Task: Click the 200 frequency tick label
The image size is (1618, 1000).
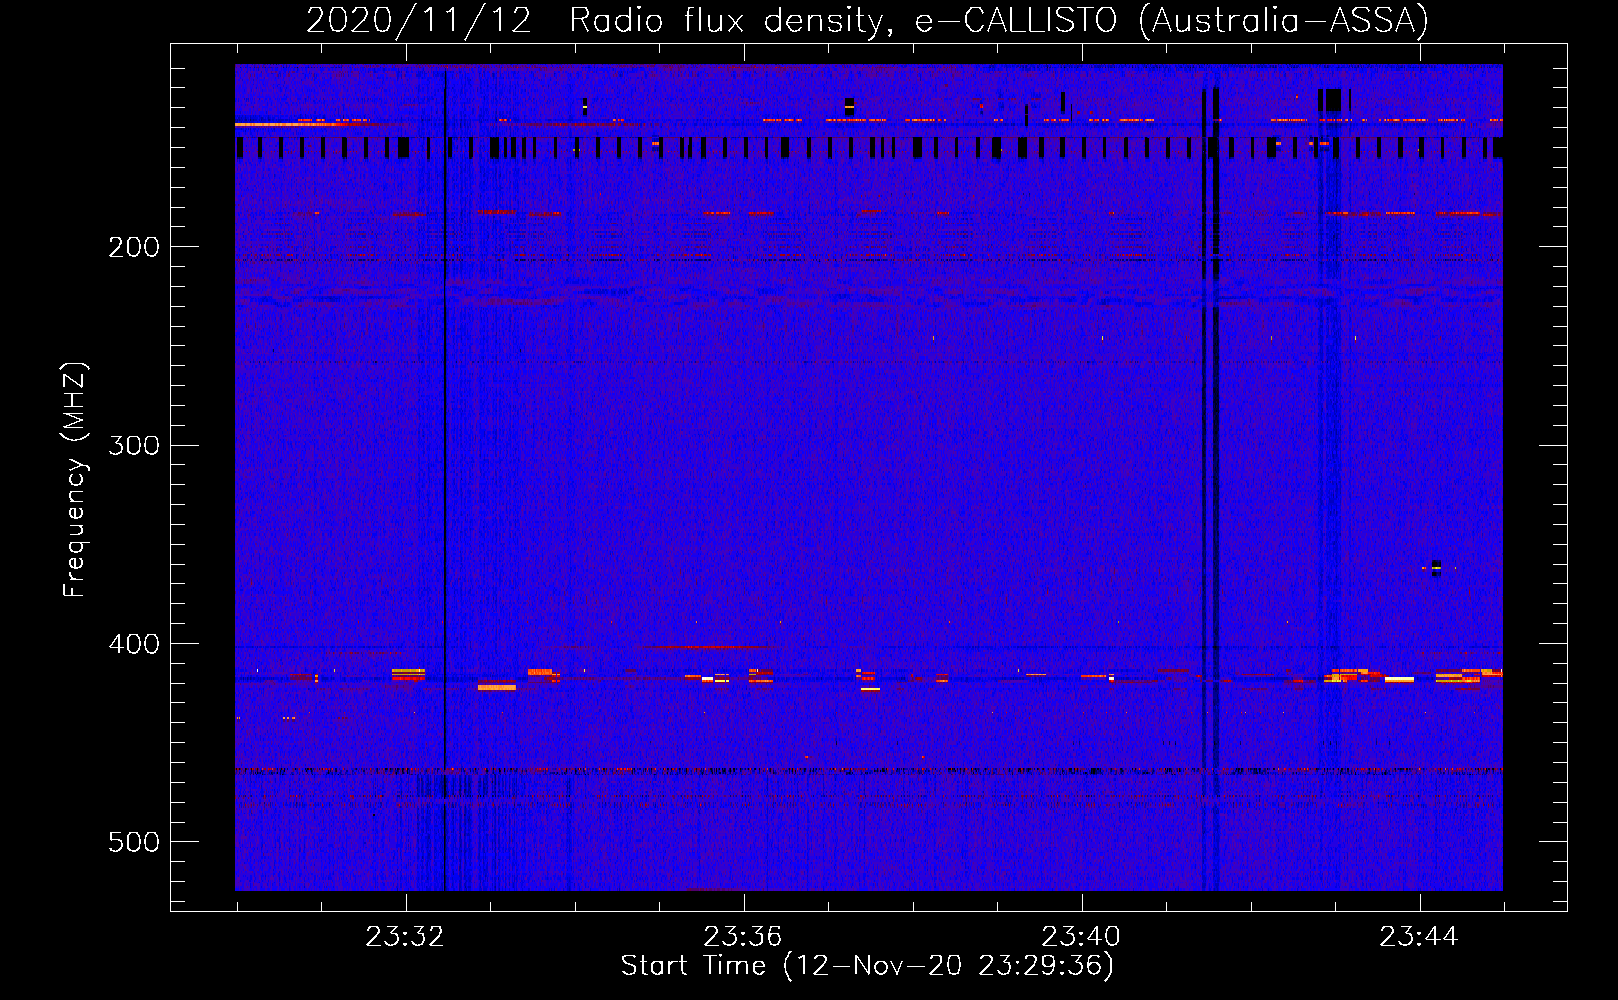Action: click(x=134, y=247)
